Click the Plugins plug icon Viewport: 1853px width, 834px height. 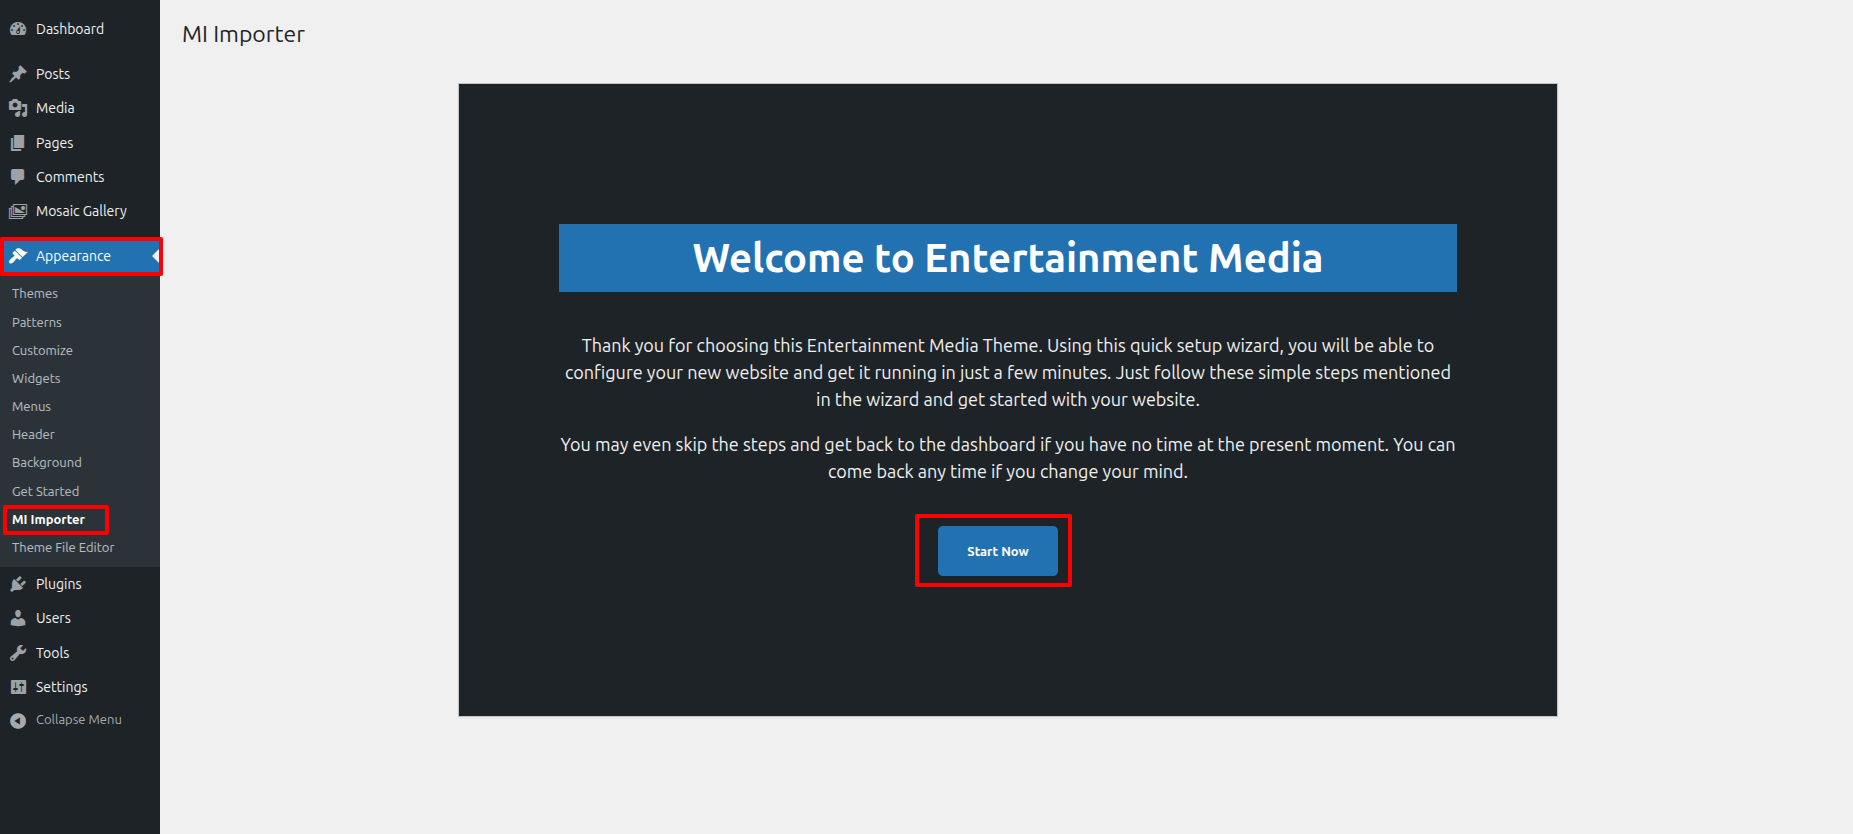pyautogui.click(x=18, y=584)
